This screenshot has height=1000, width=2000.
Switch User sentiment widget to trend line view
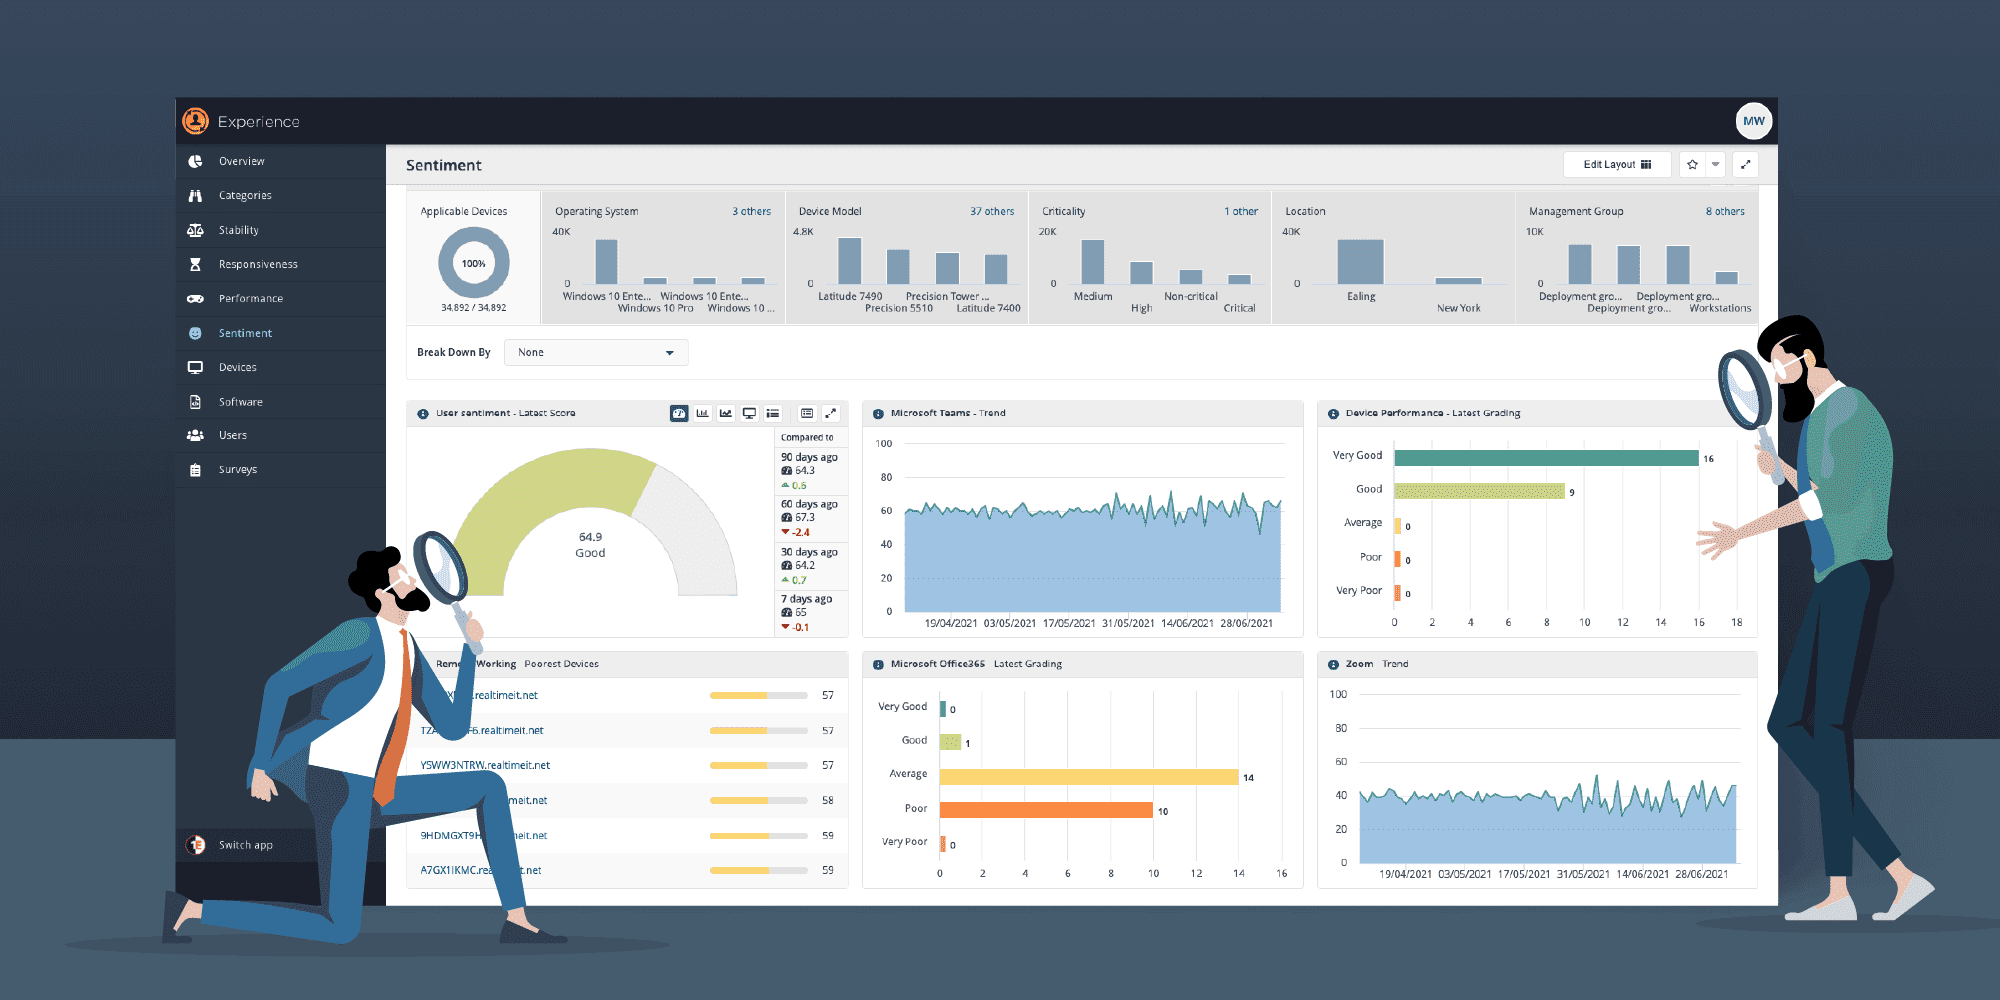pos(726,413)
